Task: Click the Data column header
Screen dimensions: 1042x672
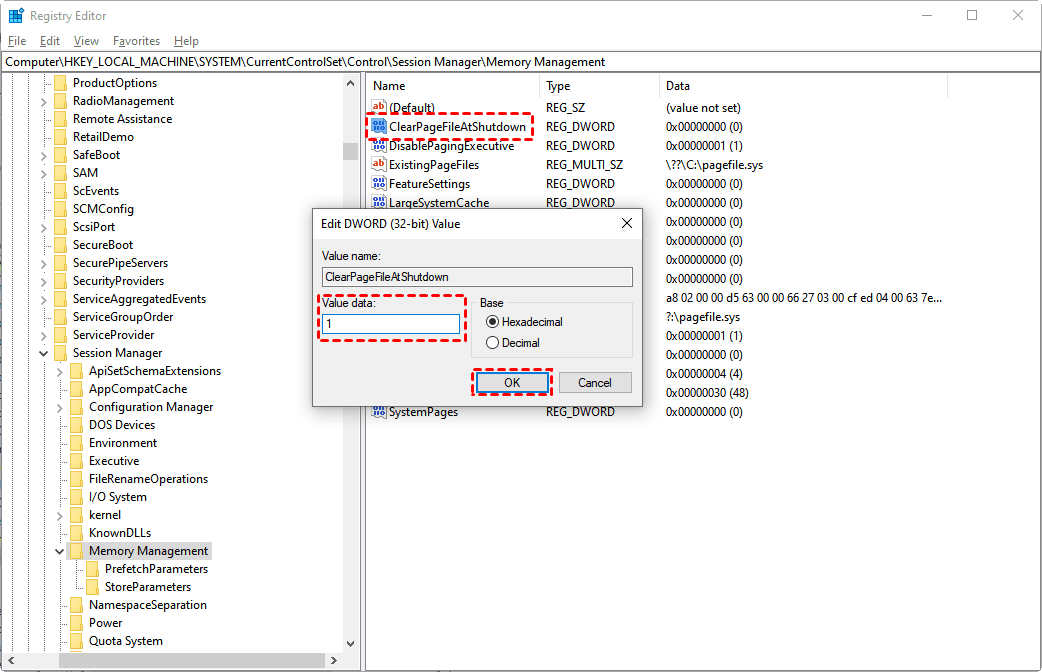Action: click(x=803, y=86)
